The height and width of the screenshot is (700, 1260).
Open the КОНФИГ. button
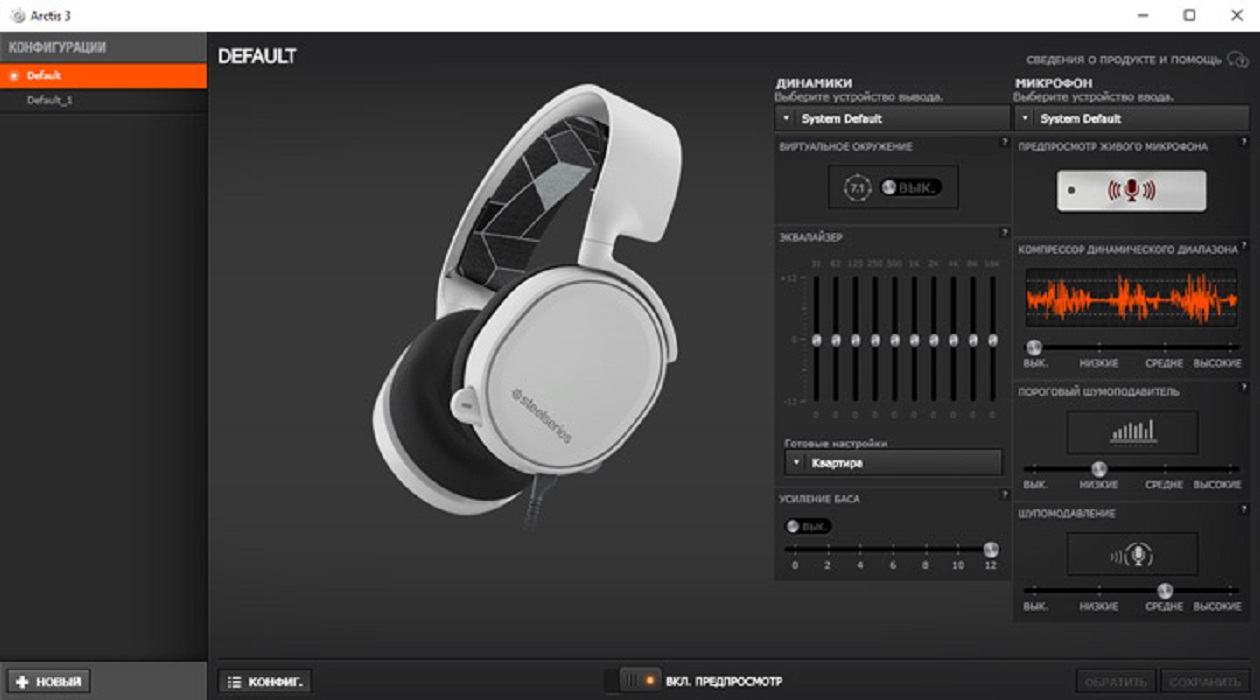tap(265, 681)
